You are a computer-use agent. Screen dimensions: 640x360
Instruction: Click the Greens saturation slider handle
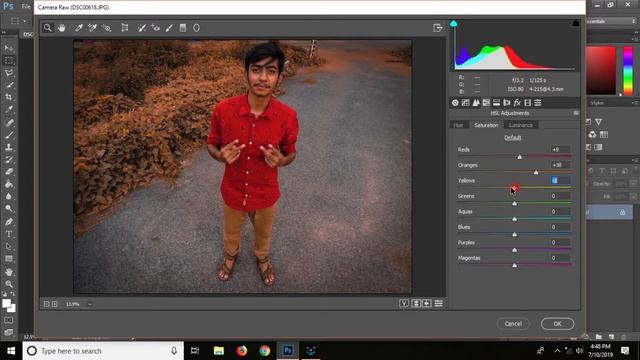coord(514,203)
